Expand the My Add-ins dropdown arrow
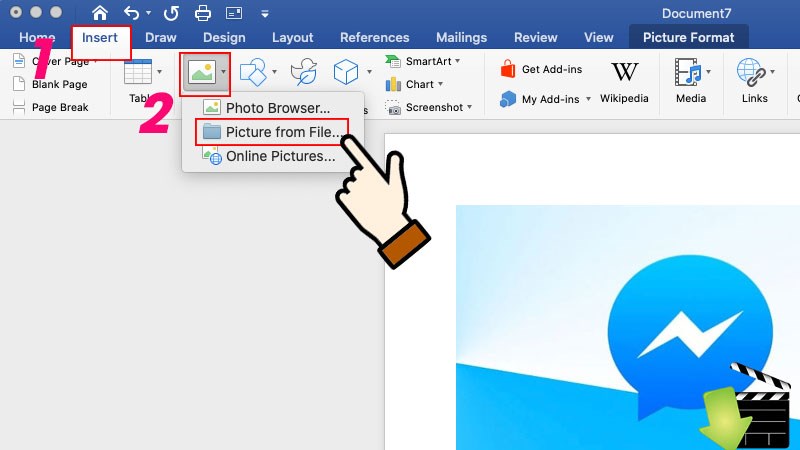Screen dimensions: 800x450 tap(588, 99)
